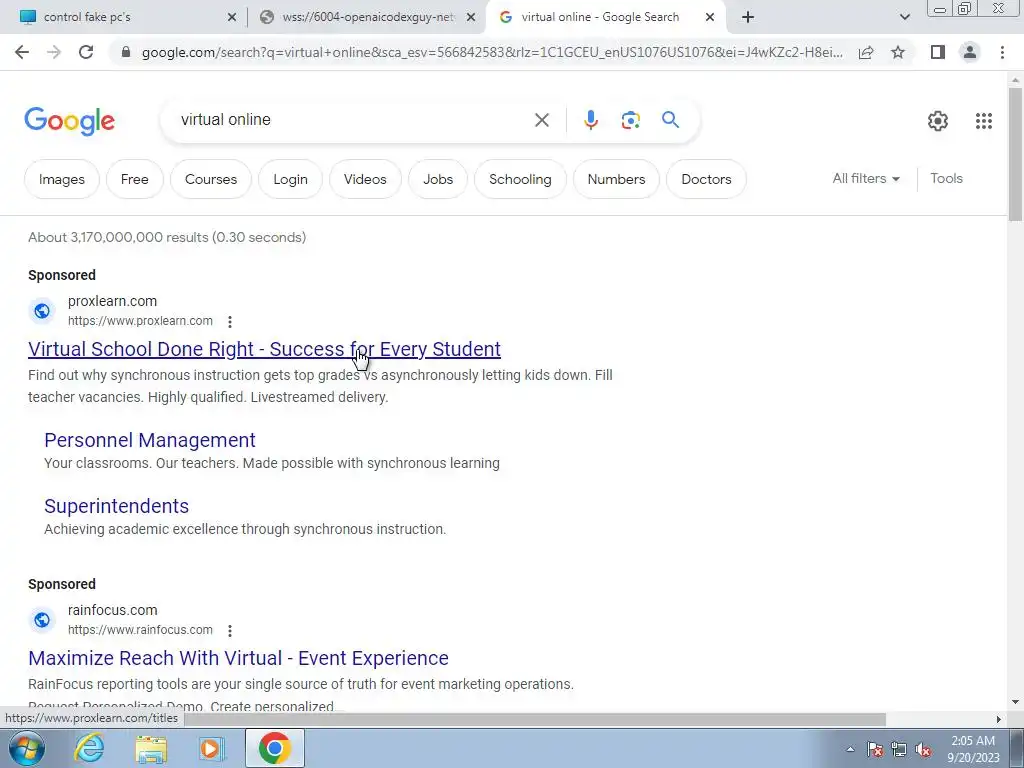This screenshot has height=768, width=1024.
Task: Open Maximize Reach With Virtual result
Action: [238, 658]
